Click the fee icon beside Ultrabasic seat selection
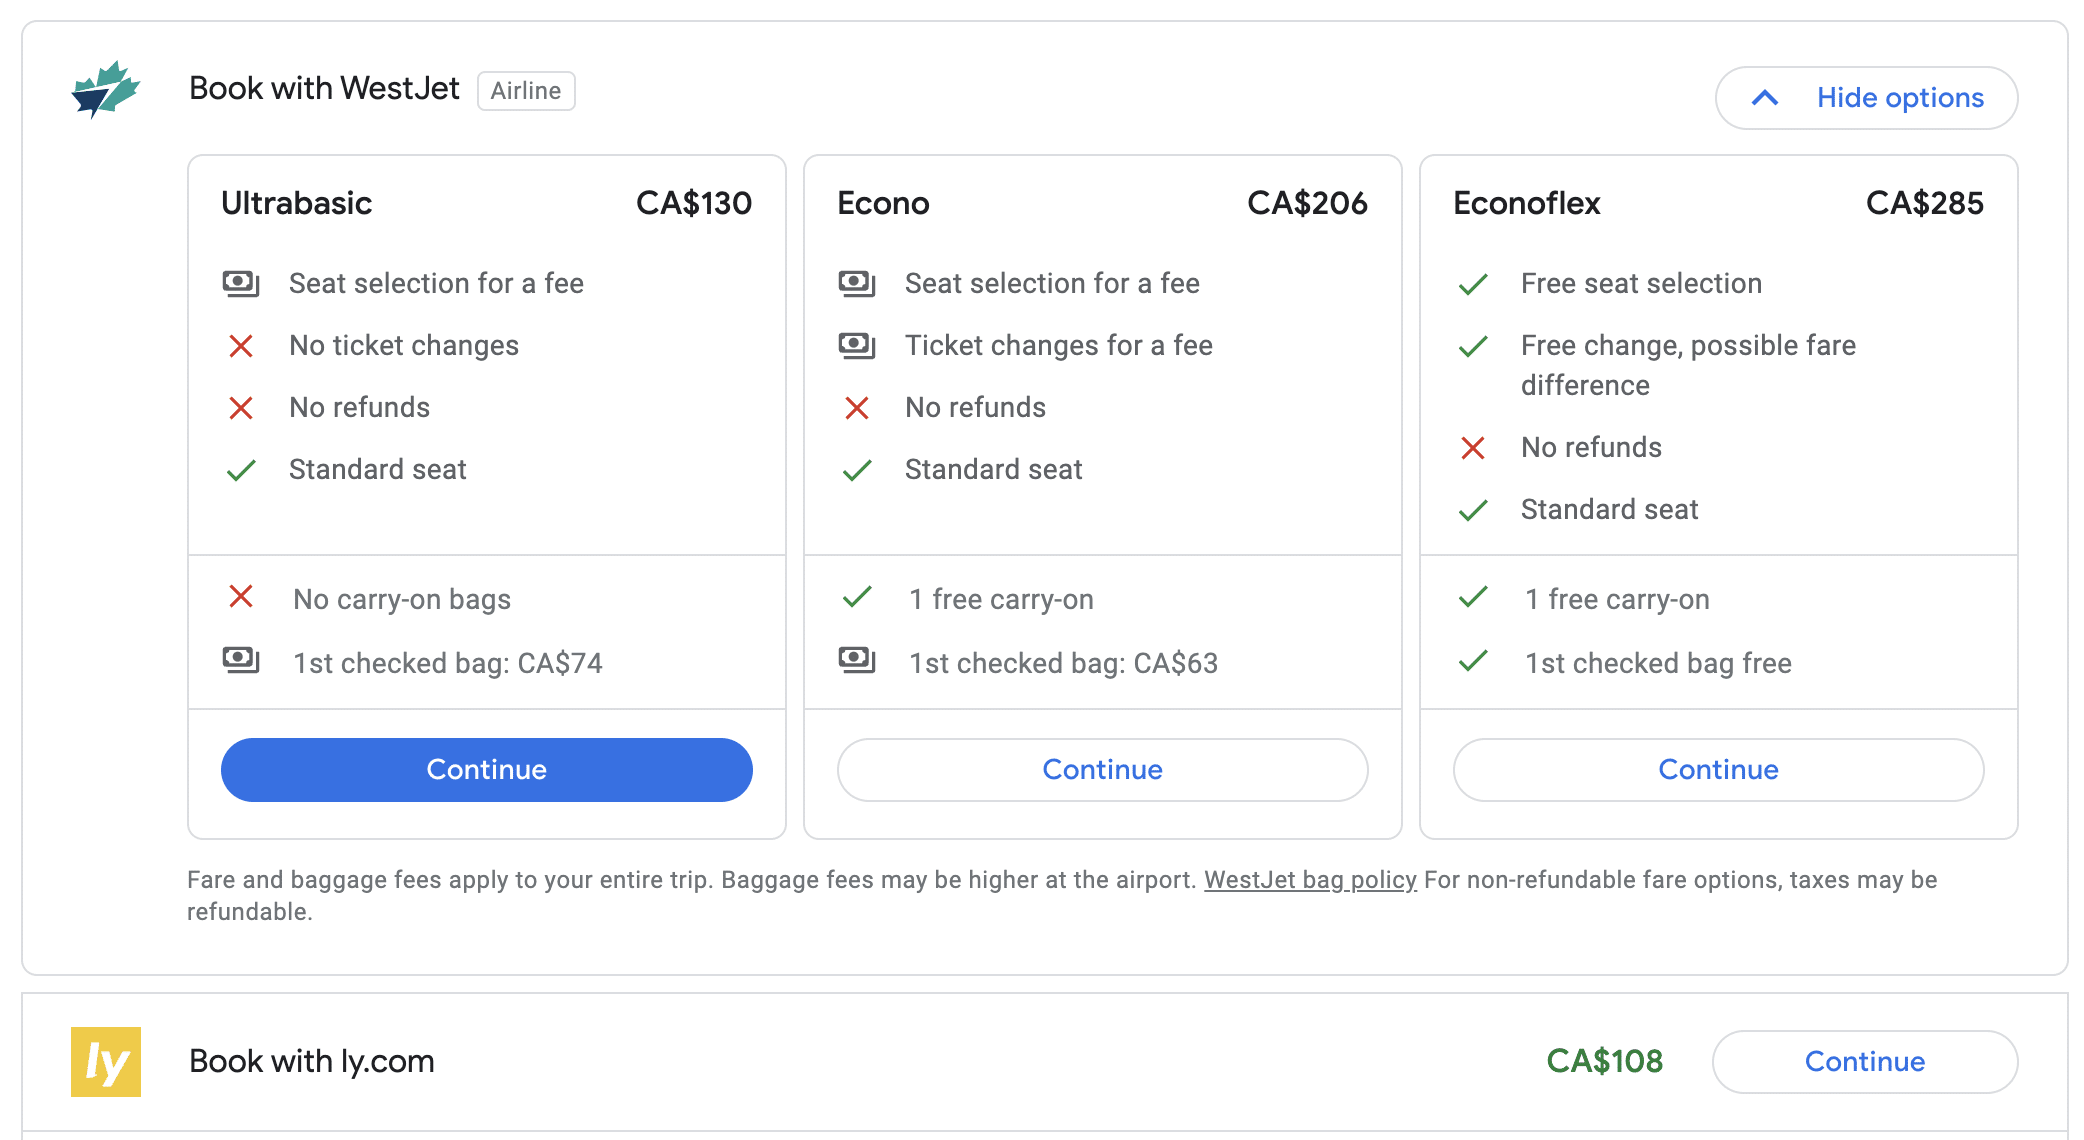The image size is (2084, 1140). pos(241,284)
